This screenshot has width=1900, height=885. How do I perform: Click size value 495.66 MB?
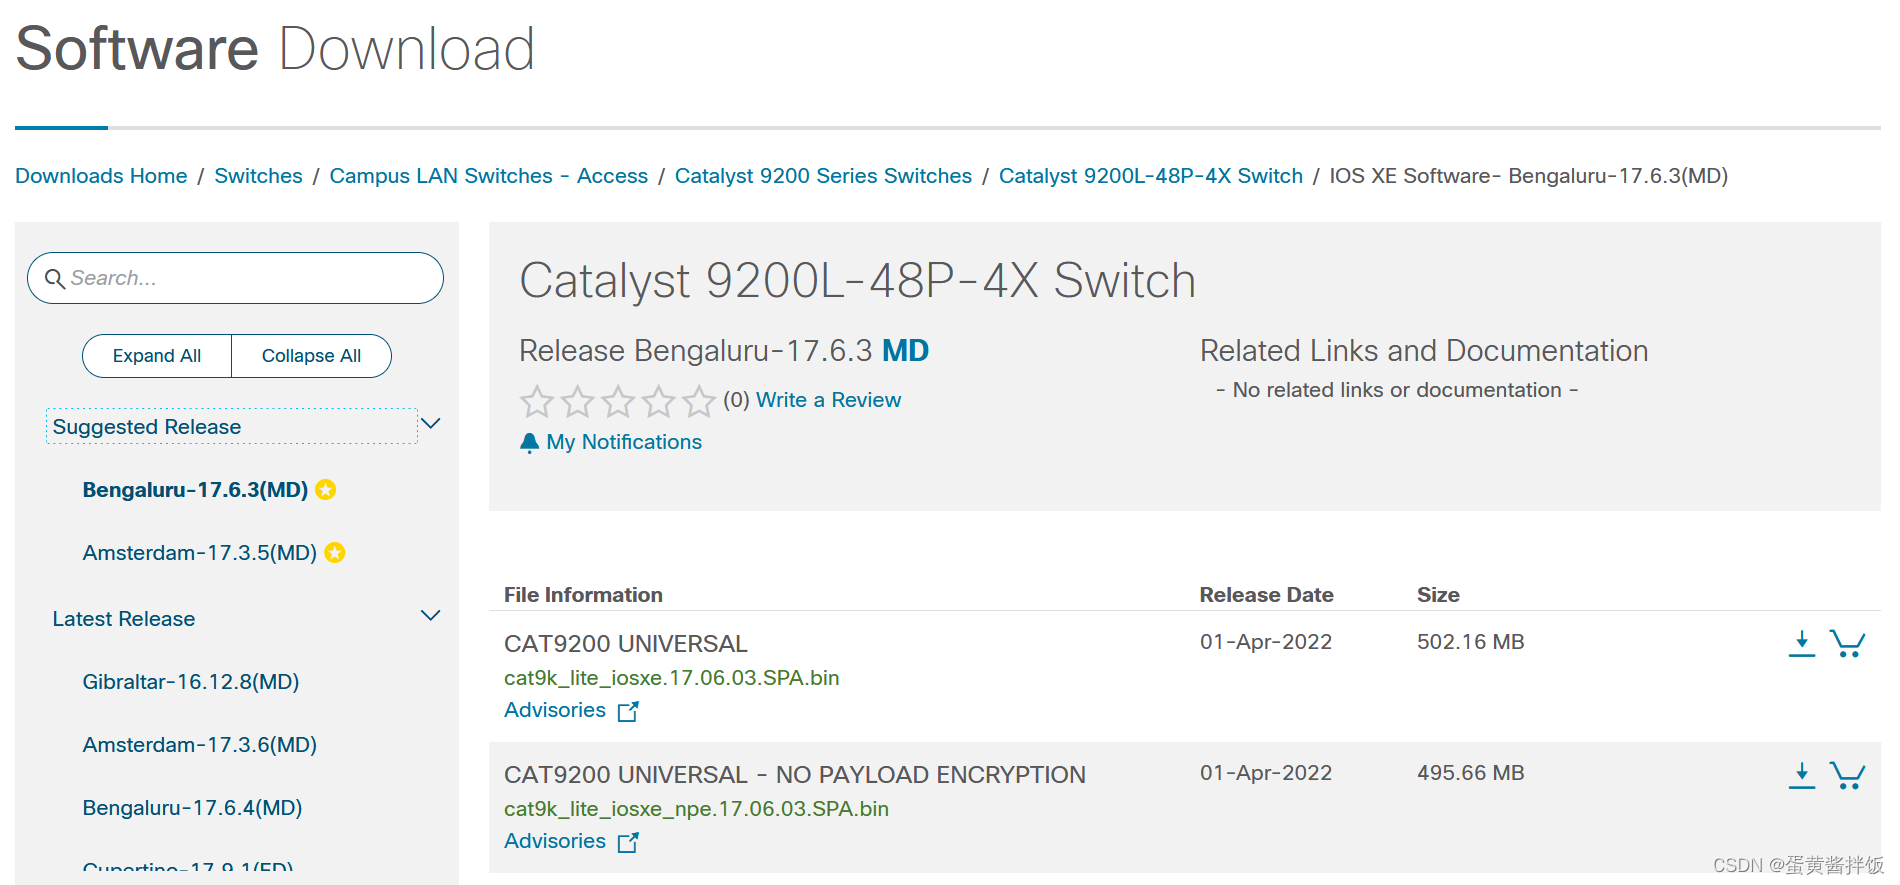[x=1470, y=773]
